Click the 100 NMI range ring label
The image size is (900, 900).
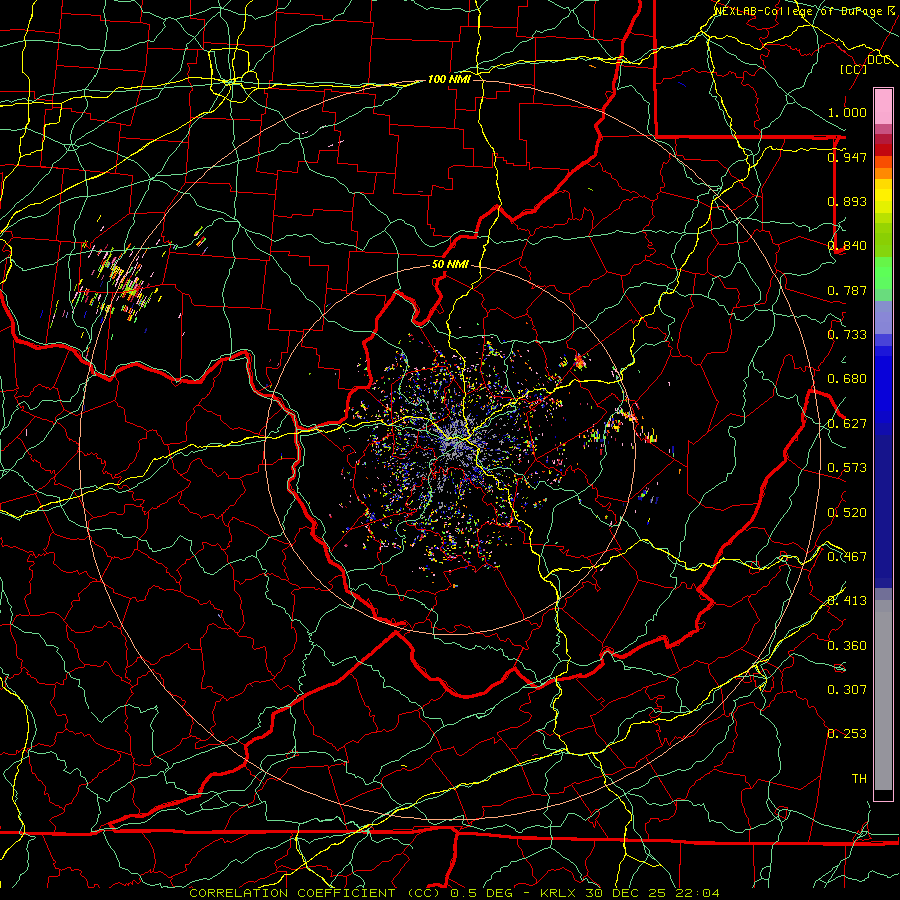coord(449,79)
